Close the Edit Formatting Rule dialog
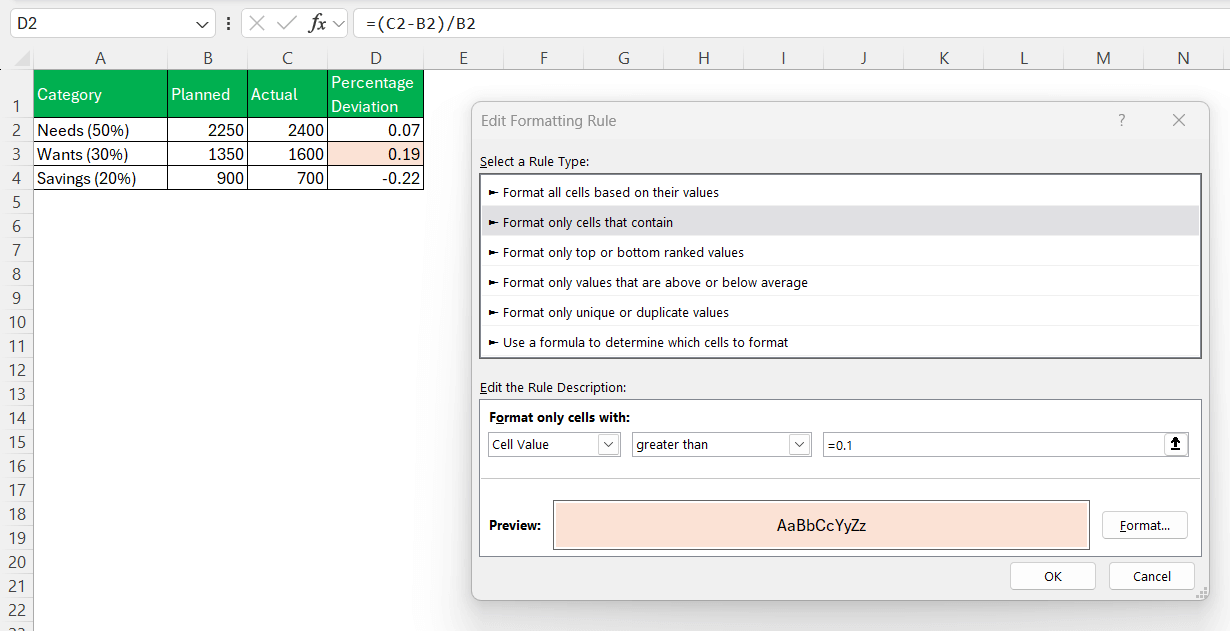The height and width of the screenshot is (631, 1230). point(1179,120)
